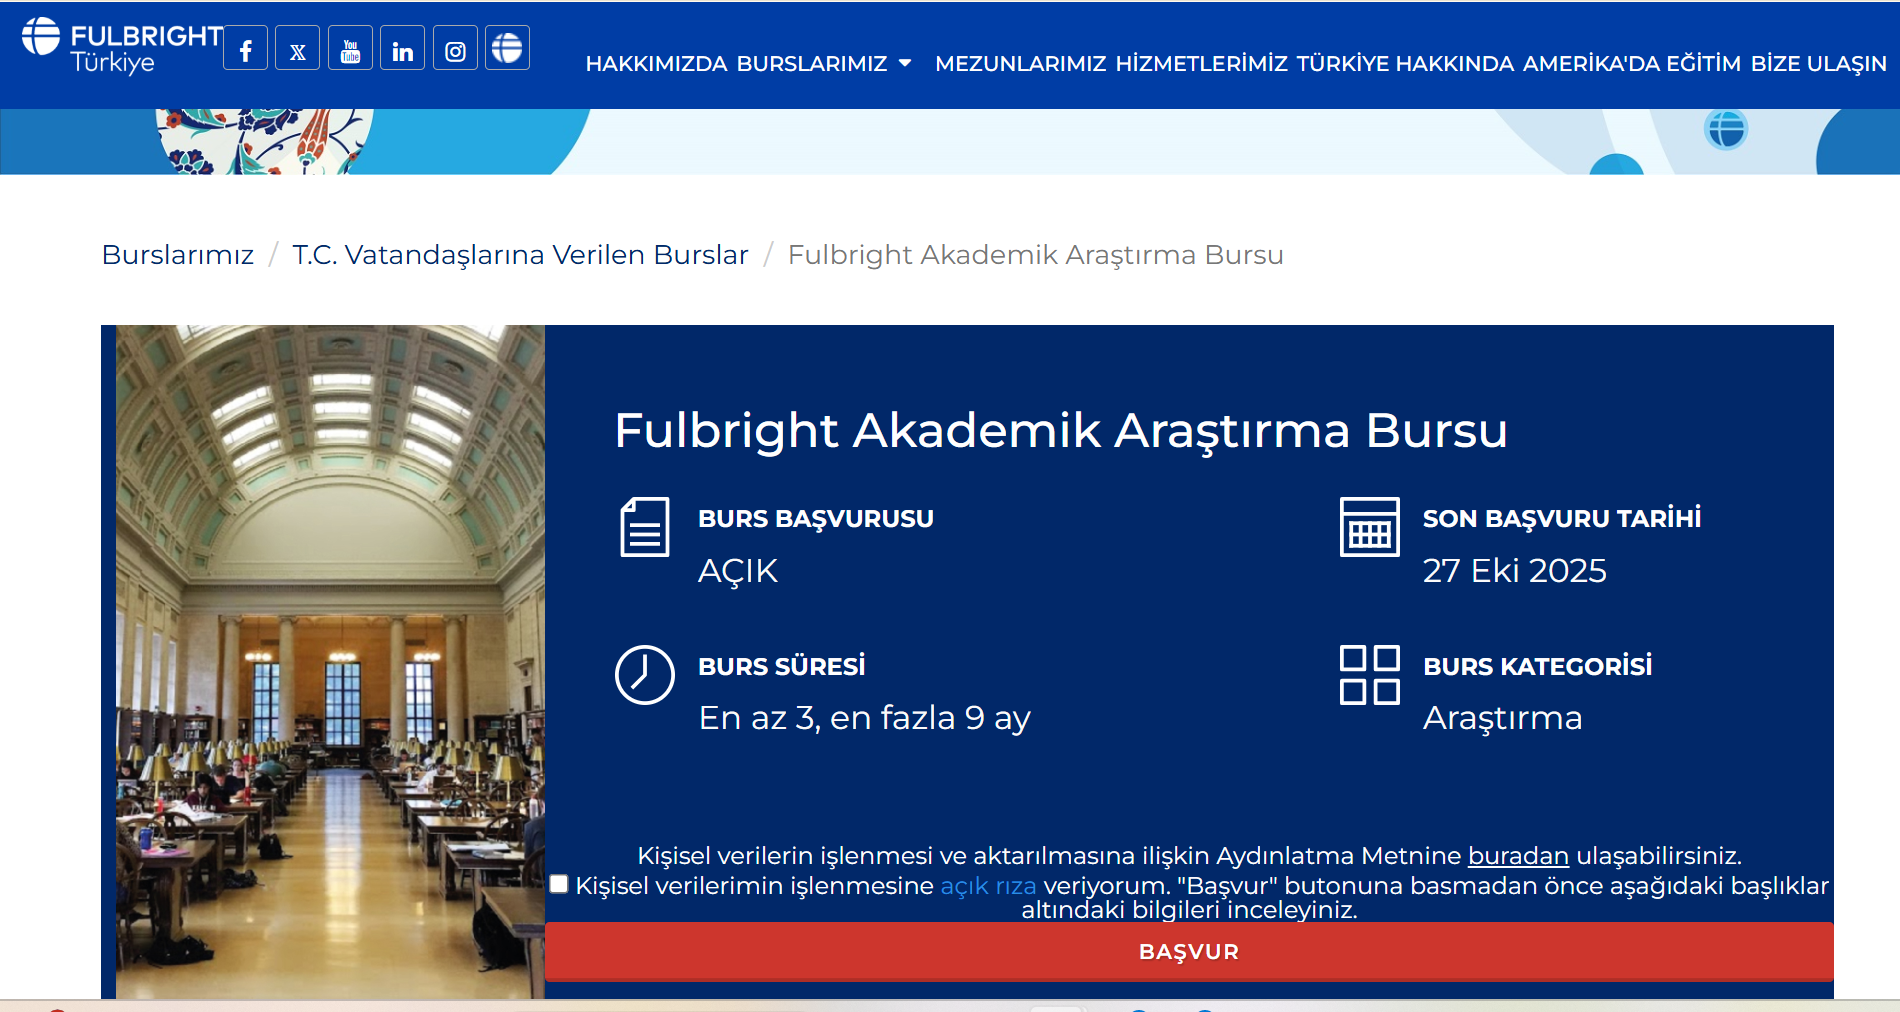Image resolution: width=1900 pixels, height=1012 pixels.
Task: Open the Facebook social icon
Action: tap(245, 48)
